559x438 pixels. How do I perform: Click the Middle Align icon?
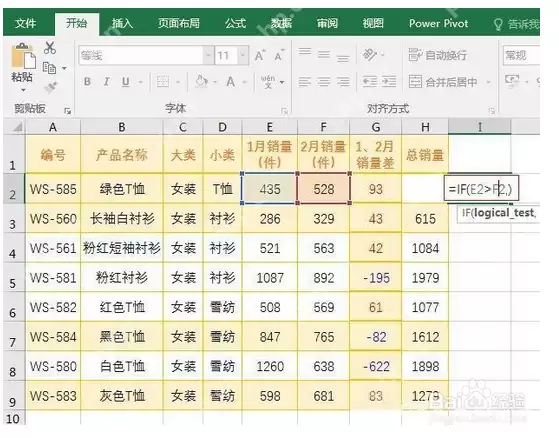(x=324, y=55)
